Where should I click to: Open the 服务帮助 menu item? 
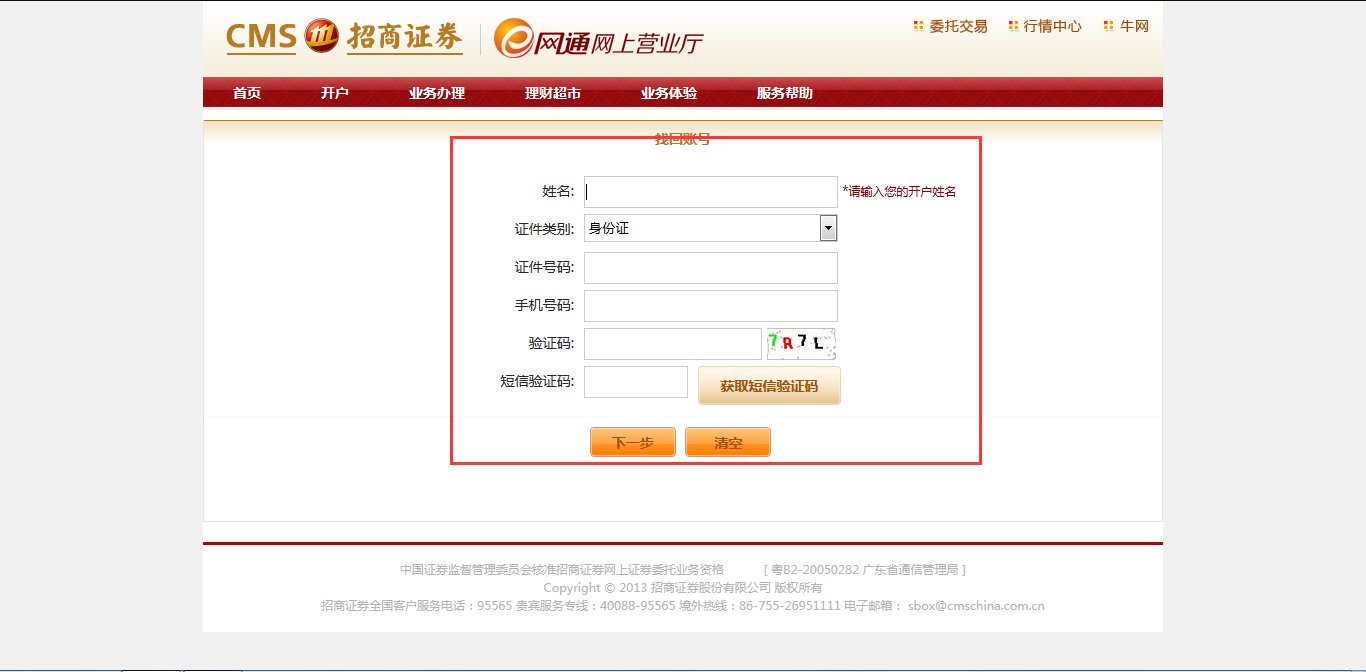[x=785, y=92]
